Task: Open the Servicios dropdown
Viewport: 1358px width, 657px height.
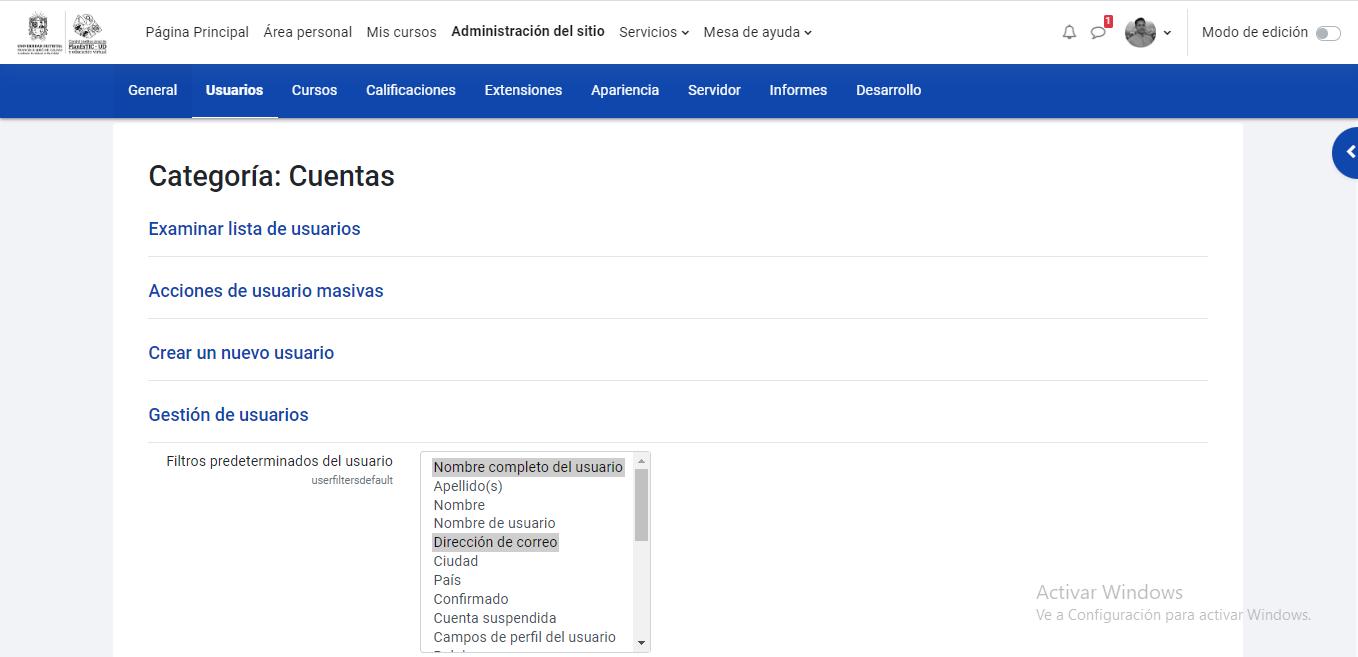Action: point(653,32)
